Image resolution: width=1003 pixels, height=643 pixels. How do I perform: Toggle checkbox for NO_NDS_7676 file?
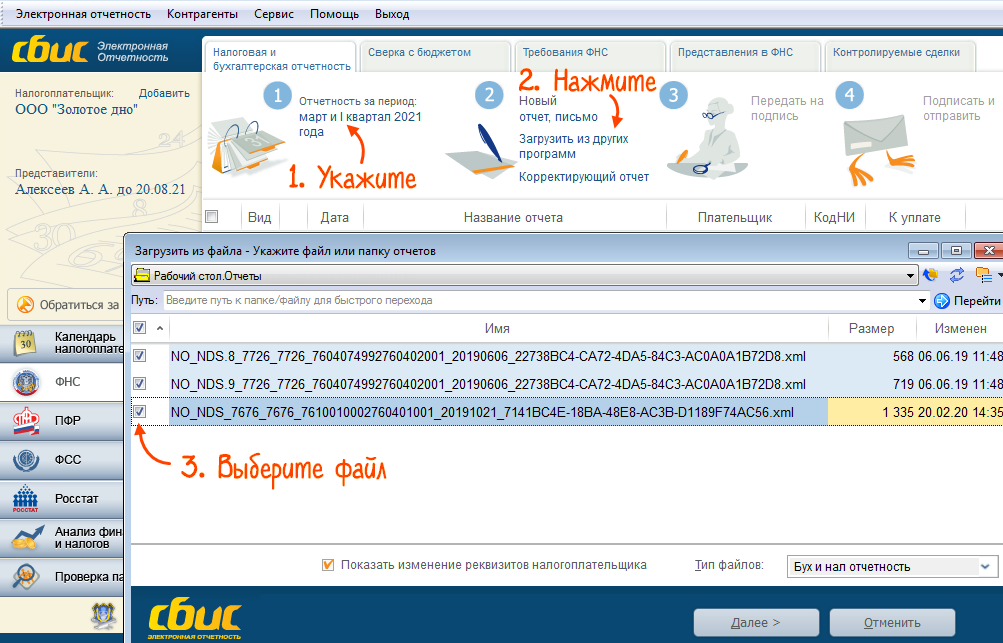(139, 411)
